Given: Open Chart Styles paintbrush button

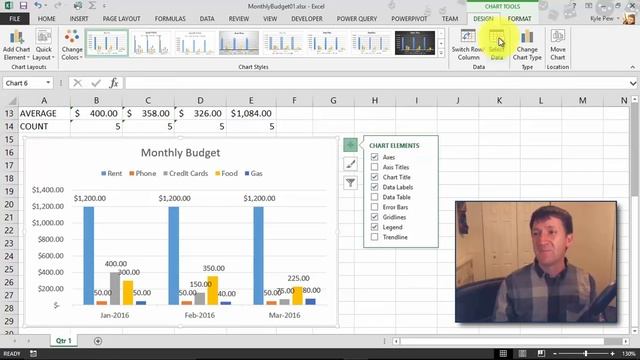Looking at the screenshot, I should click(350, 164).
